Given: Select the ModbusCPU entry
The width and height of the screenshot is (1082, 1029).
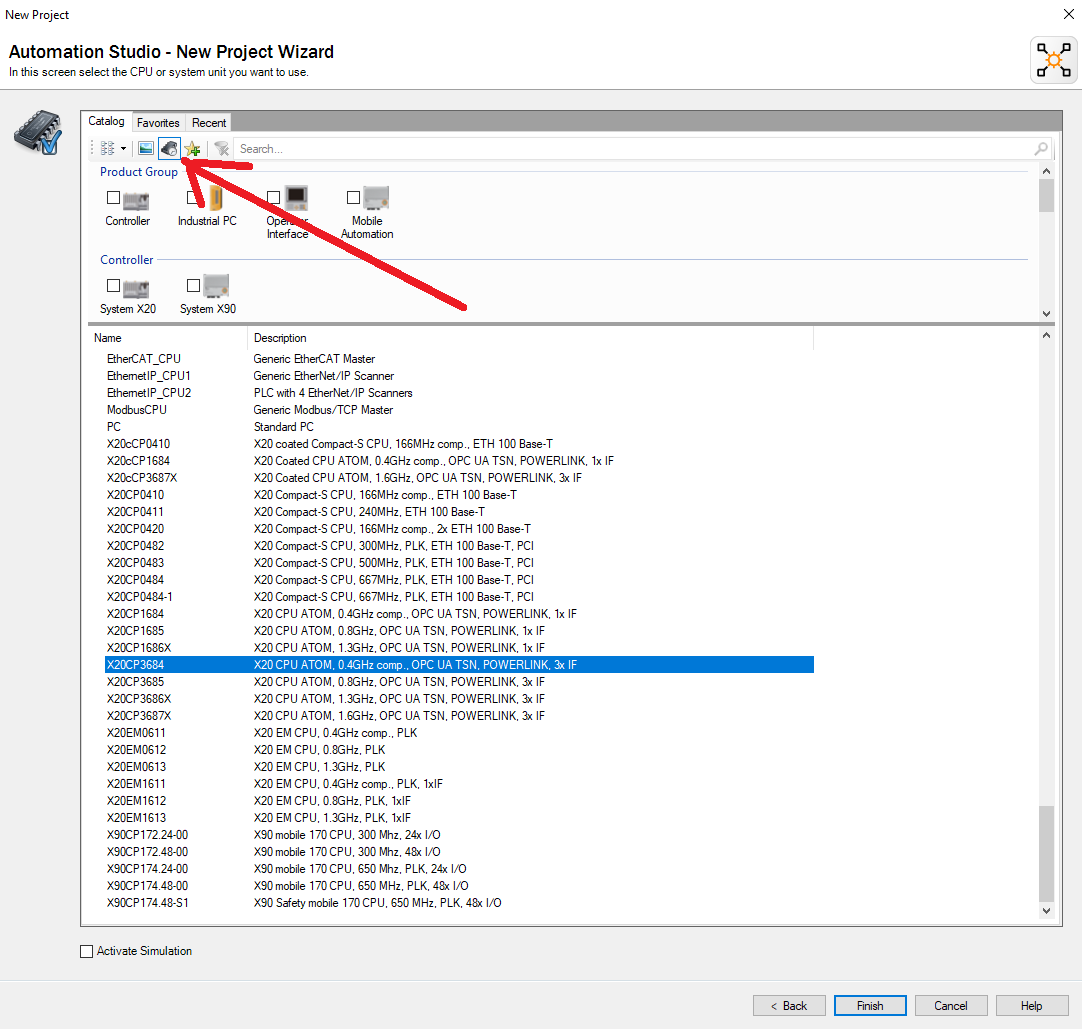Looking at the screenshot, I should 460,410.
